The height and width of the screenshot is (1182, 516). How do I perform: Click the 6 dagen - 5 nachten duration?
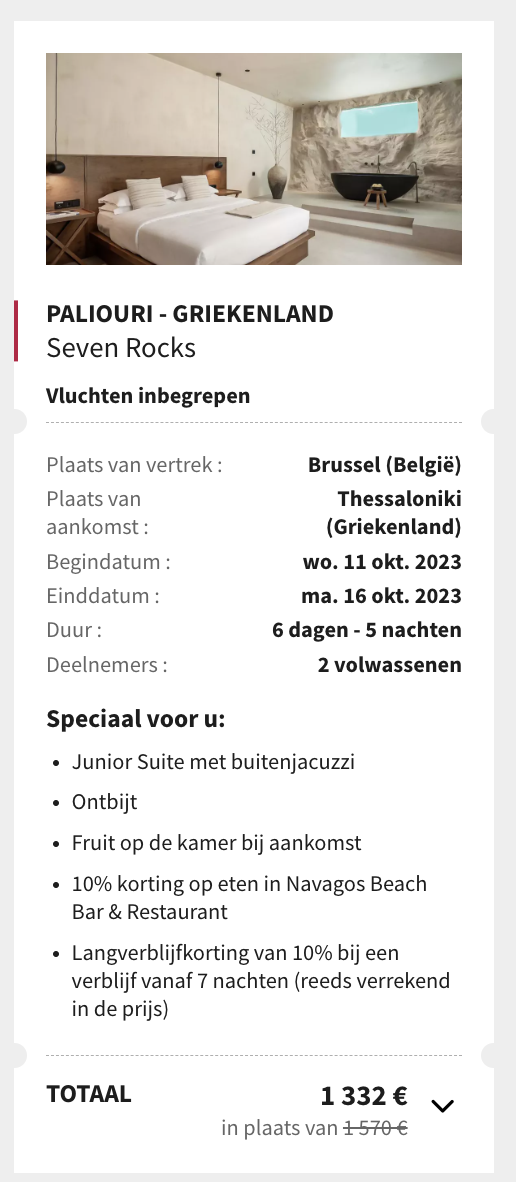pos(367,629)
